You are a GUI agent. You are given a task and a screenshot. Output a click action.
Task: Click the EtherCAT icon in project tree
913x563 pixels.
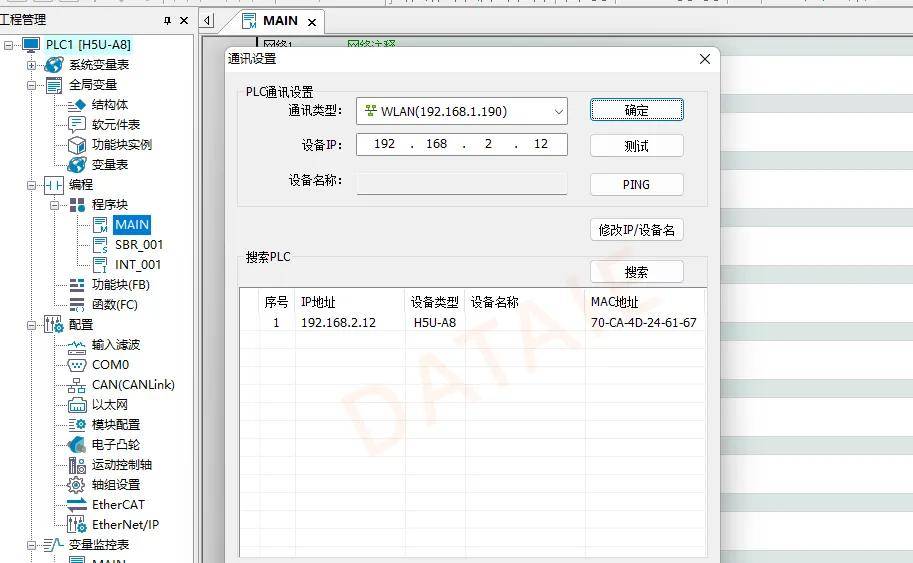77,505
